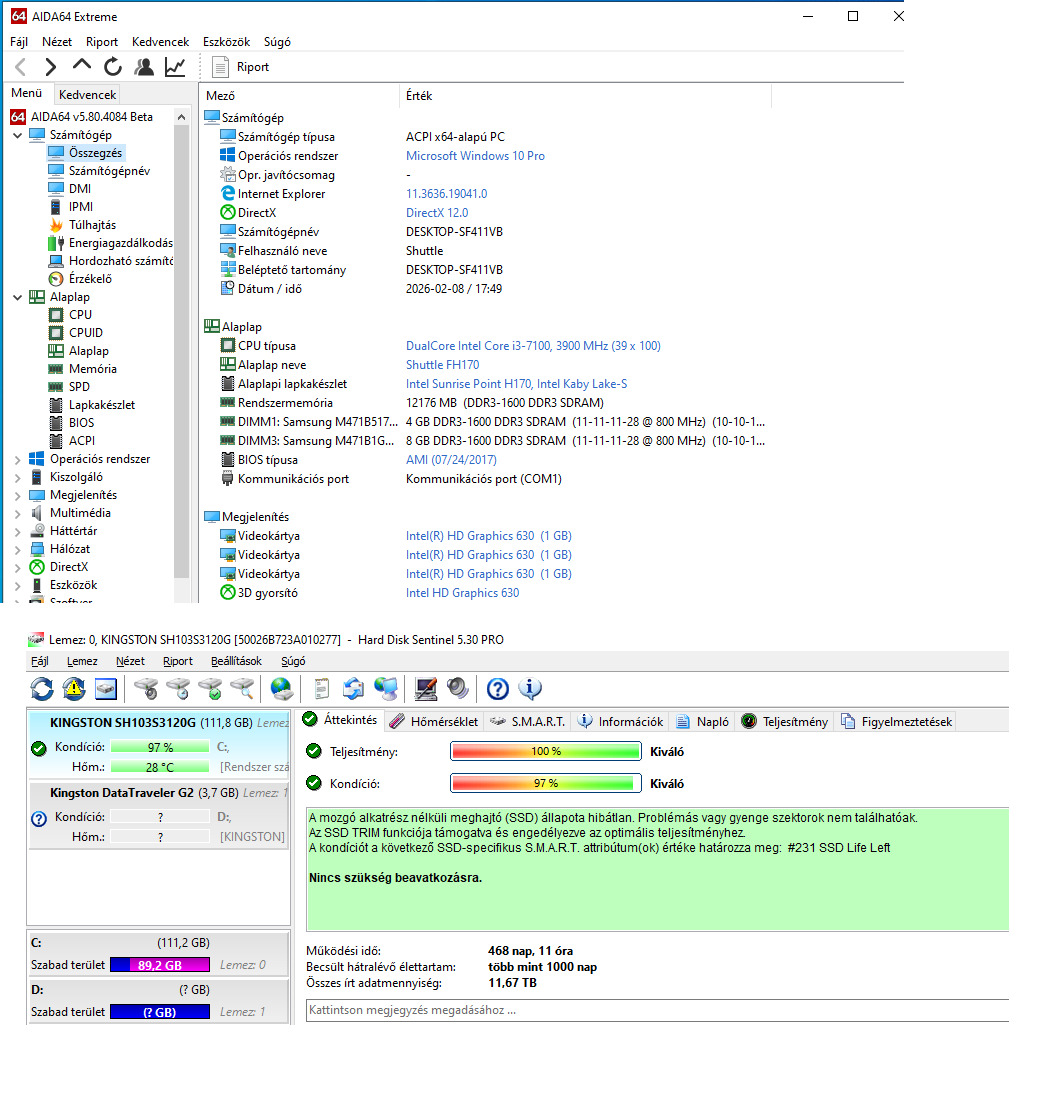This screenshot has height=1118, width=1054.
Task: Click the tree scrollbar up arrow
Action: pyautogui.click(x=182, y=117)
